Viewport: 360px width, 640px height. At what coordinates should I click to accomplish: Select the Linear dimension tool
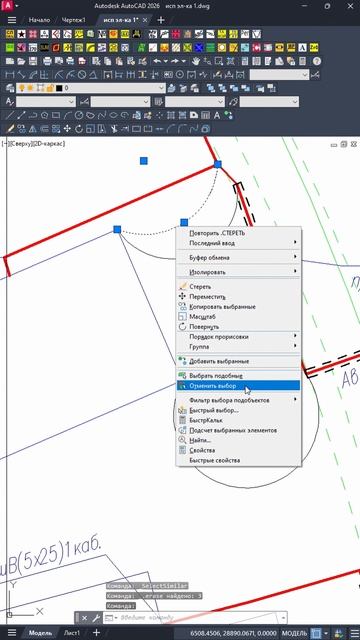(x=9, y=75)
